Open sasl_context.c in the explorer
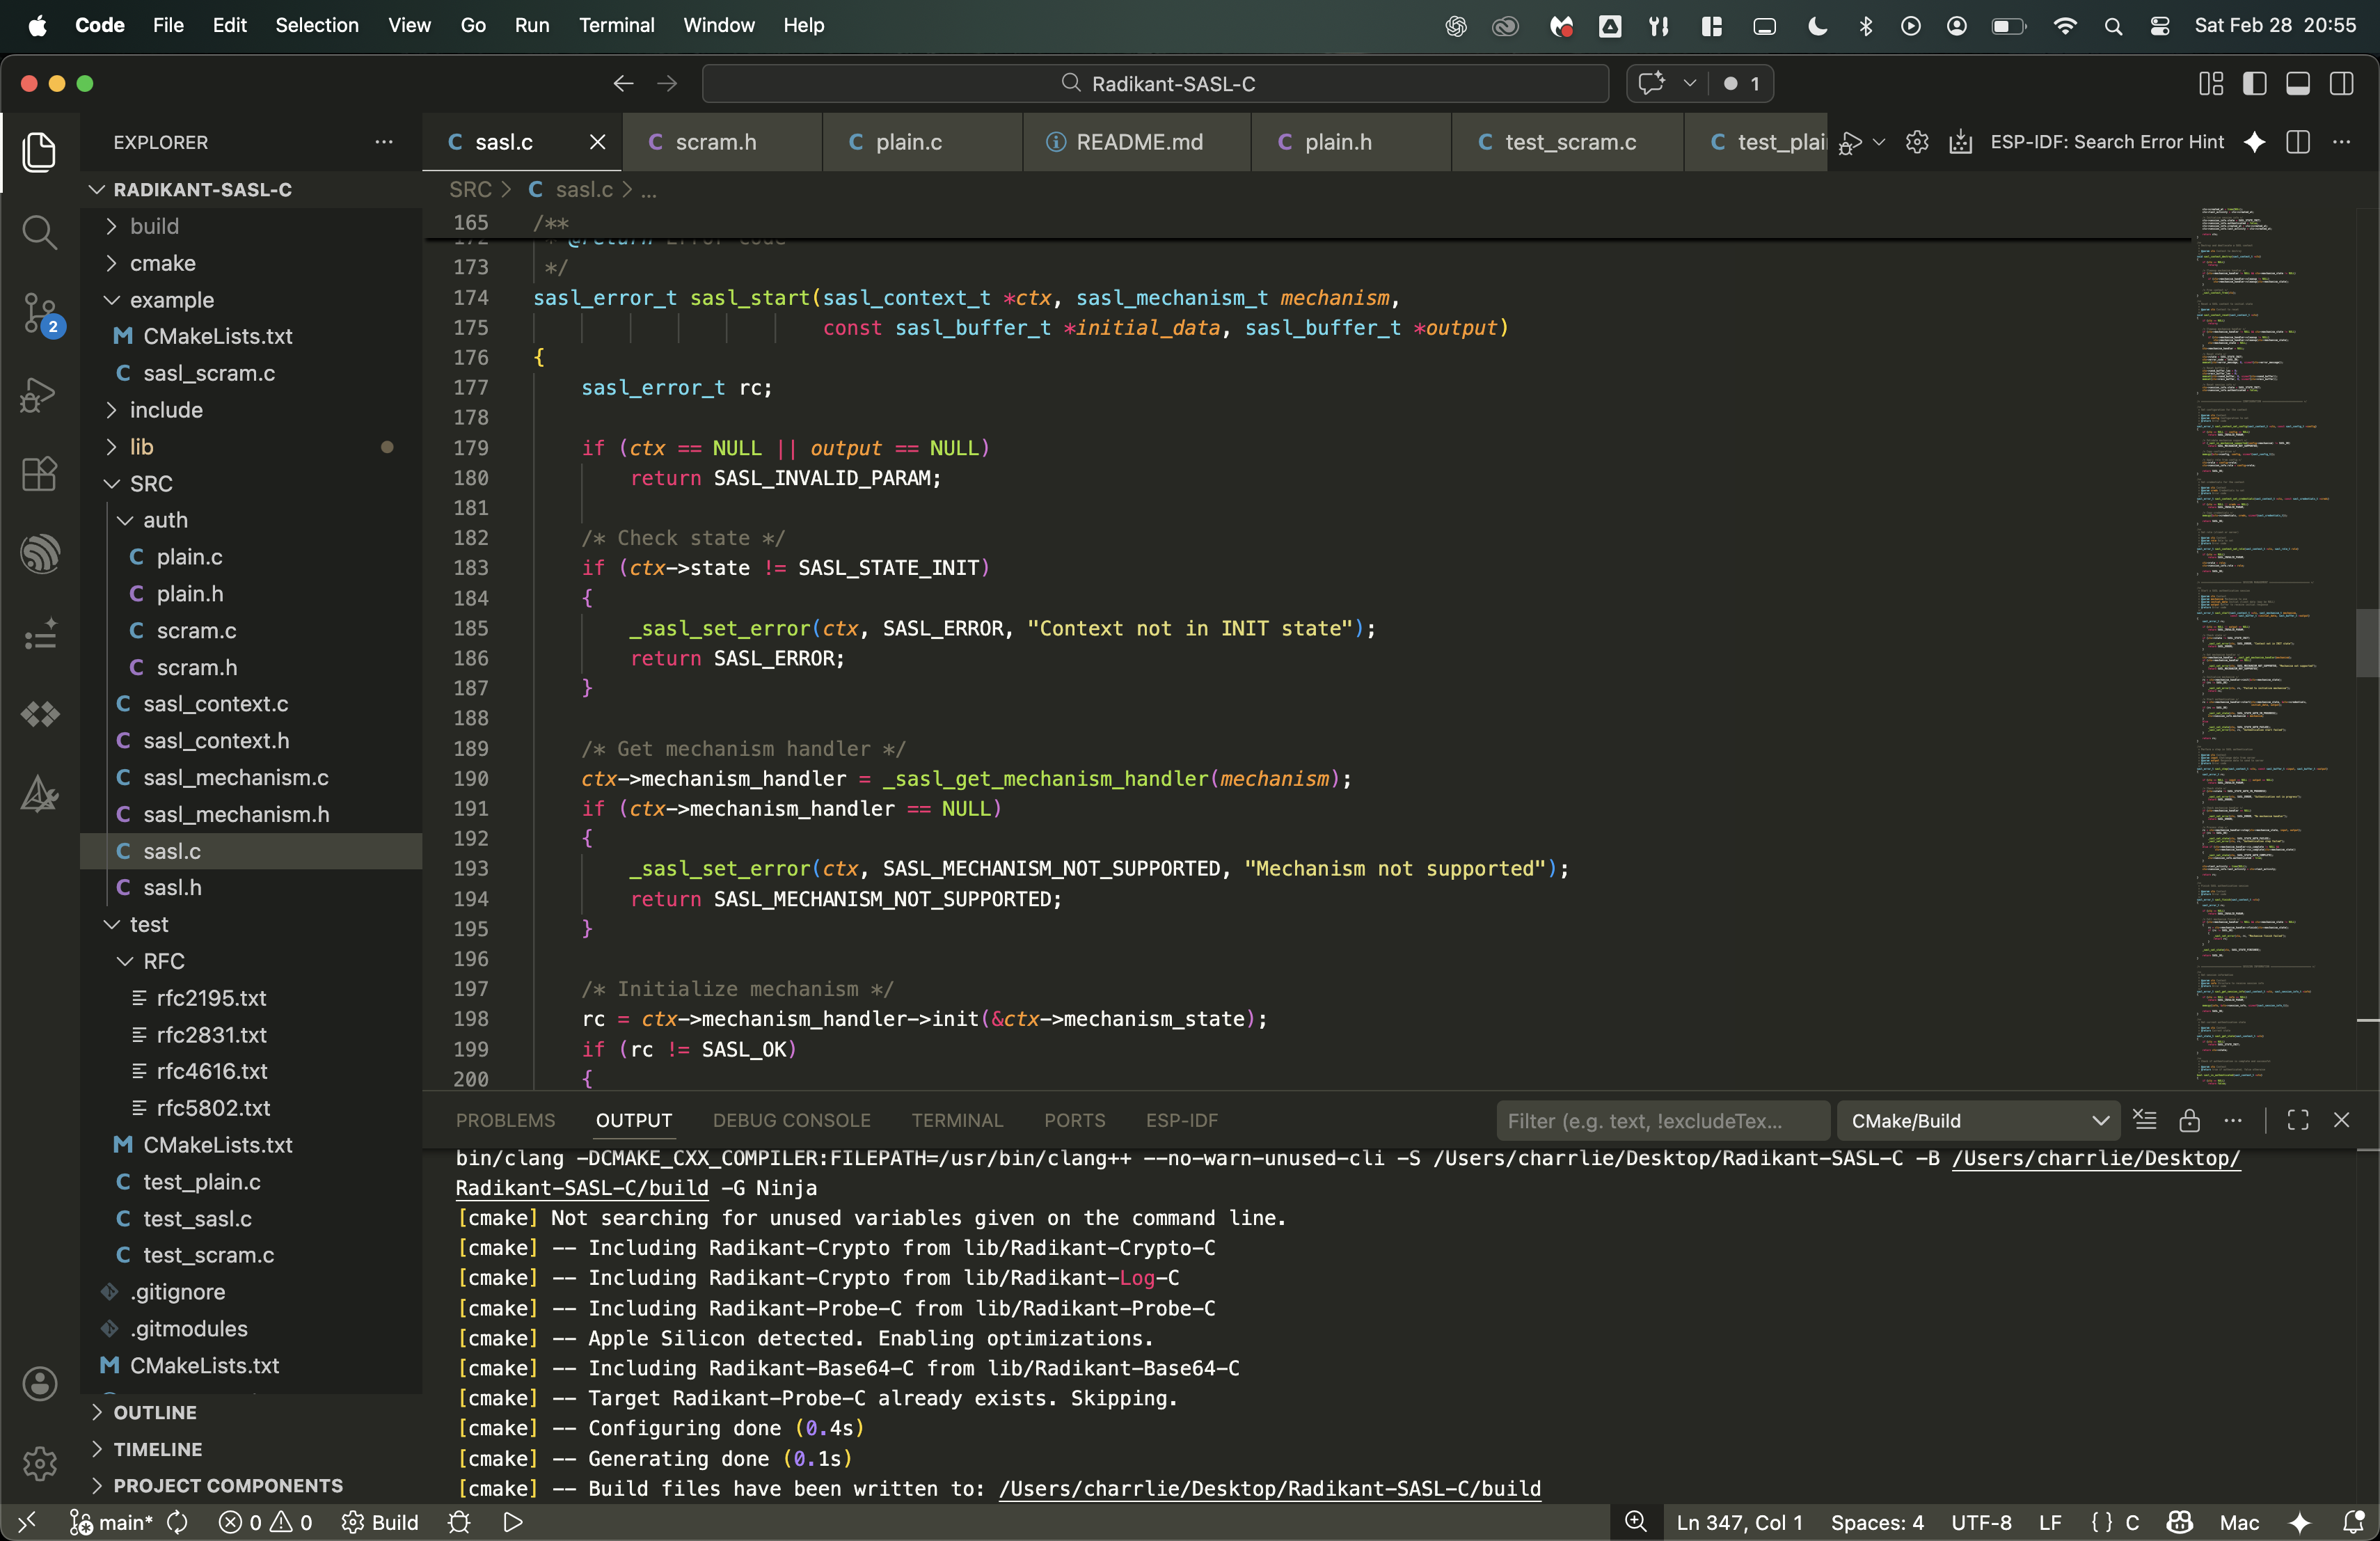 [251, 704]
